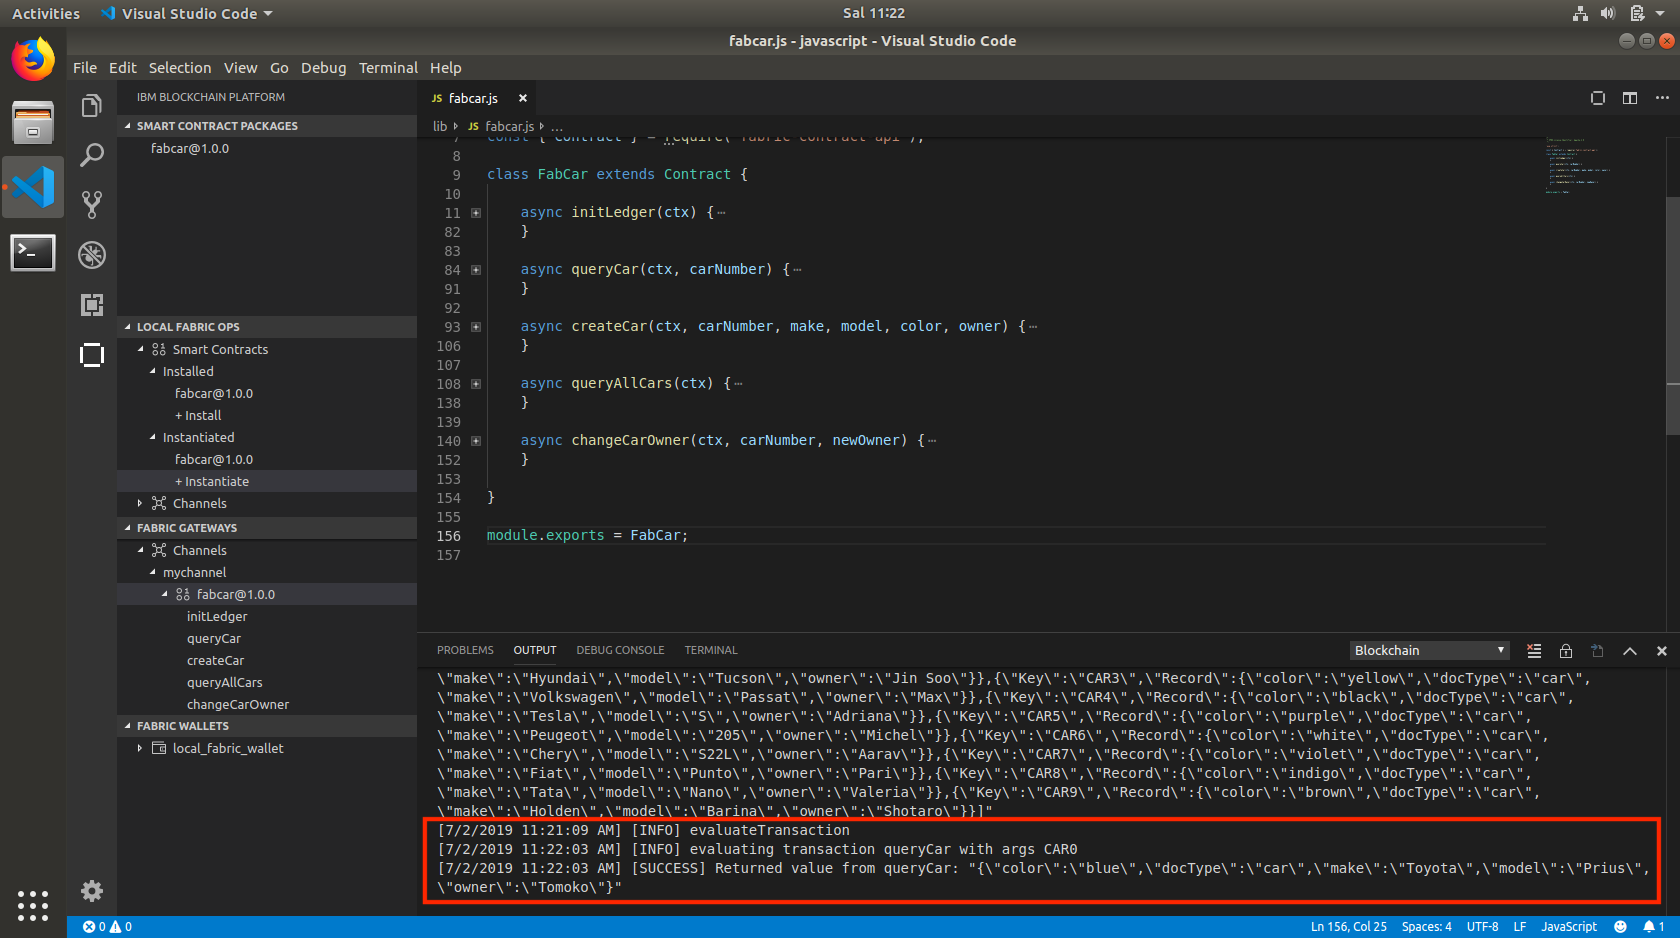Screen dimensions: 1680x938
Task: Click Ln 156, Col 25 status entry
Action: tap(1349, 927)
